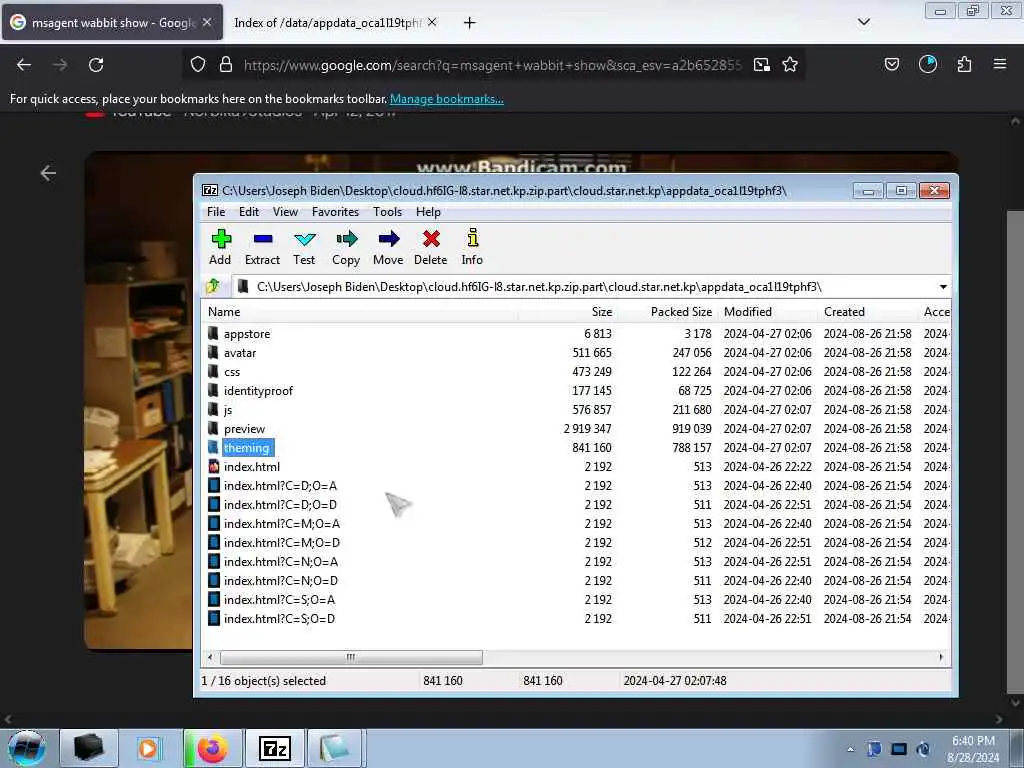Select file index.html?C=D;O=D
Screen dimensions: 1024x768
pyautogui.click(x=280, y=504)
